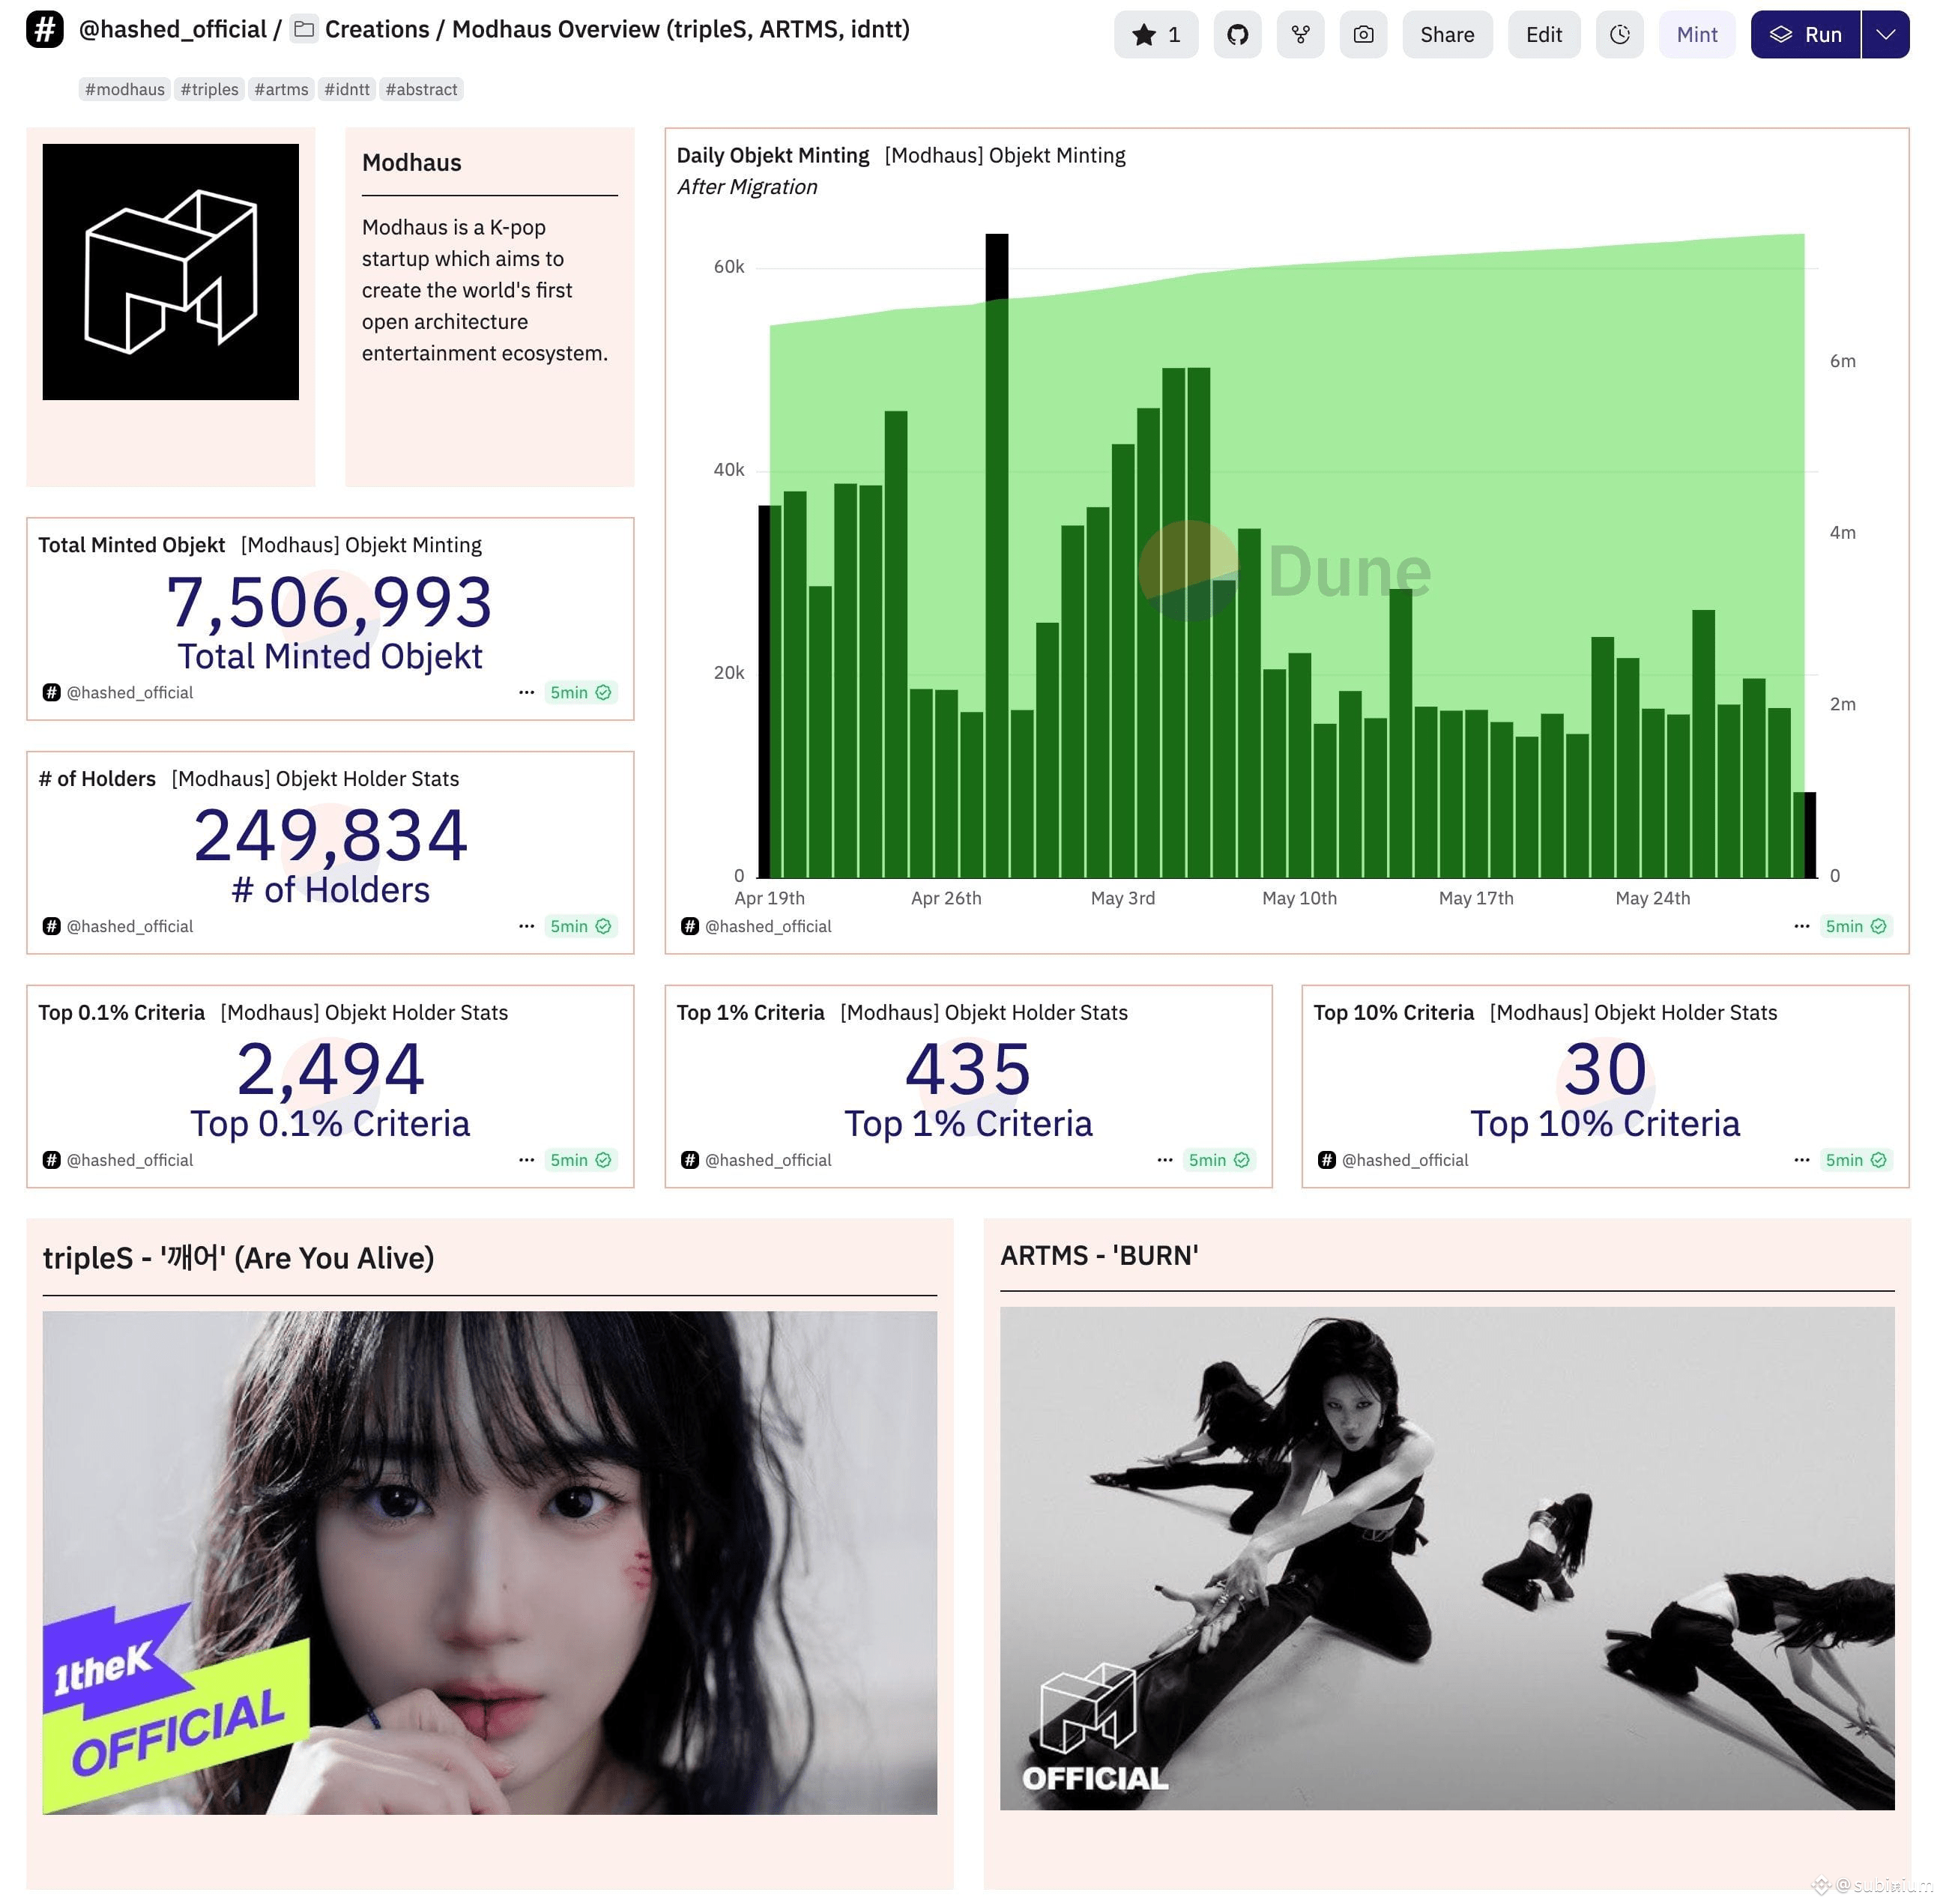Viewport: 1940px width, 1904px height.
Task: Open the query link beside Top 1% Criteria title
Action: pyautogui.click(x=984, y=1013)
